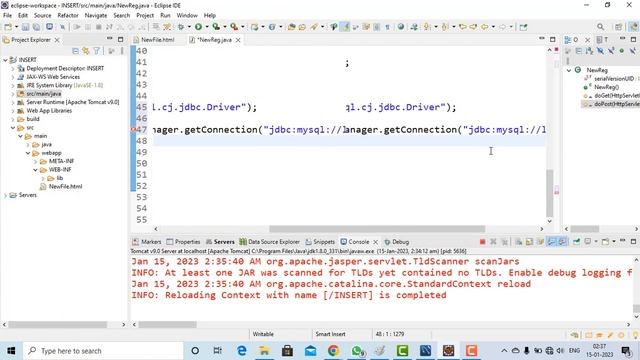Click the Pin Editor toolbar icon
The image size is (640, 360).
click(x=523, y=27)
